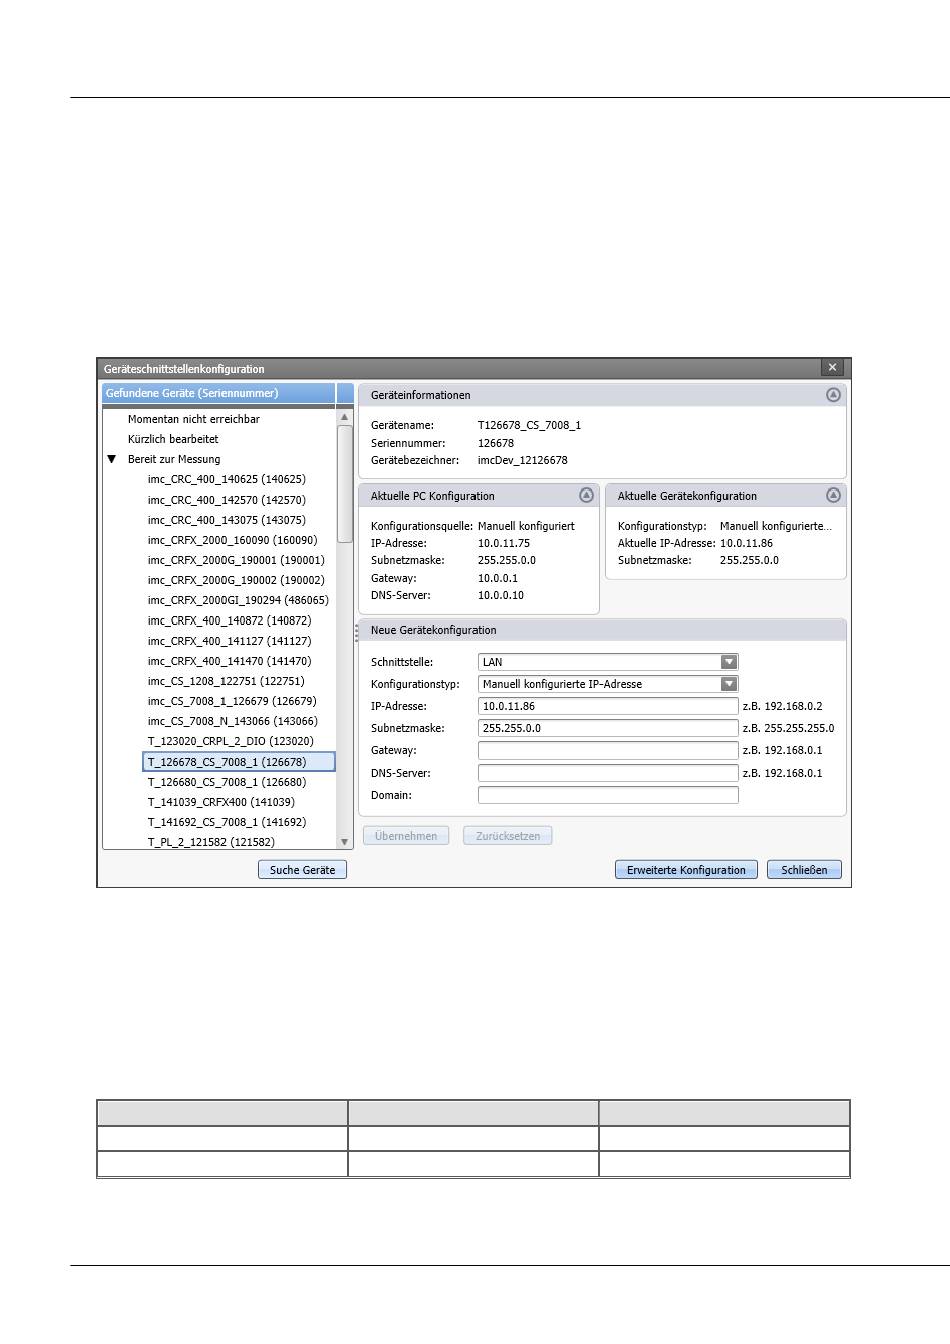The width and height of the screenshot is (950, 1344).
Task: Select device imc_CRC_400_140625
Action: click(227, 479)
